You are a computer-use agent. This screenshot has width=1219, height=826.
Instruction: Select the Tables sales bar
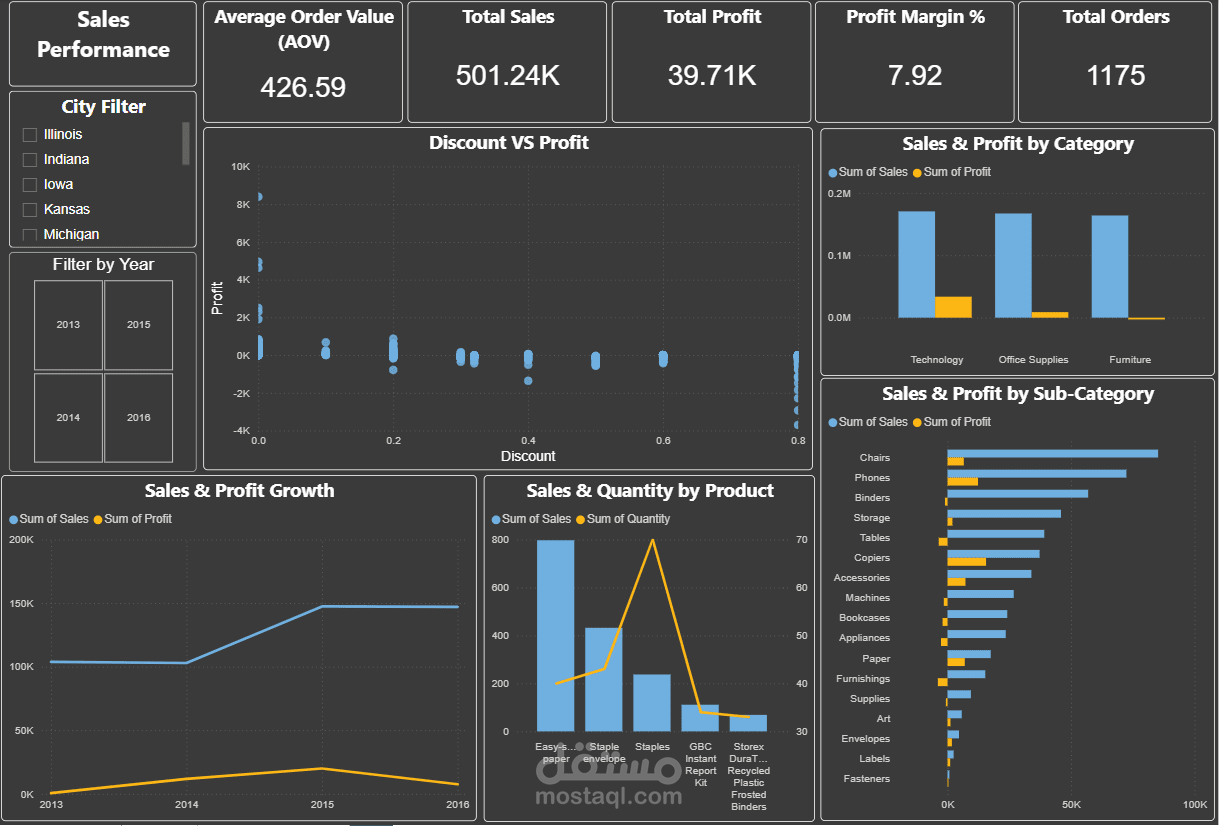[996, 534]
